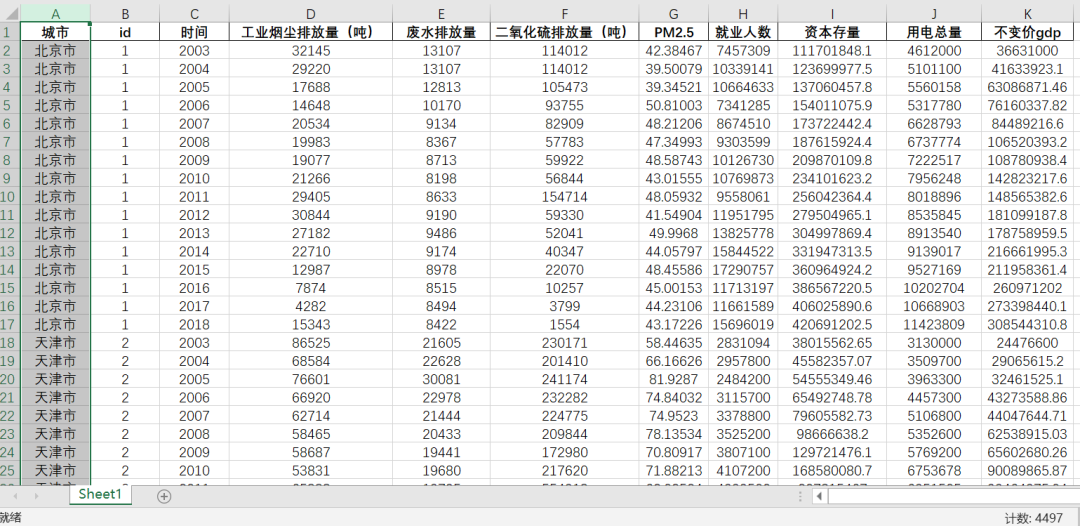Viewport: 1080px width, 526px height.
Task: Select cell with value 50.81003
Action: tap(674, 105)
